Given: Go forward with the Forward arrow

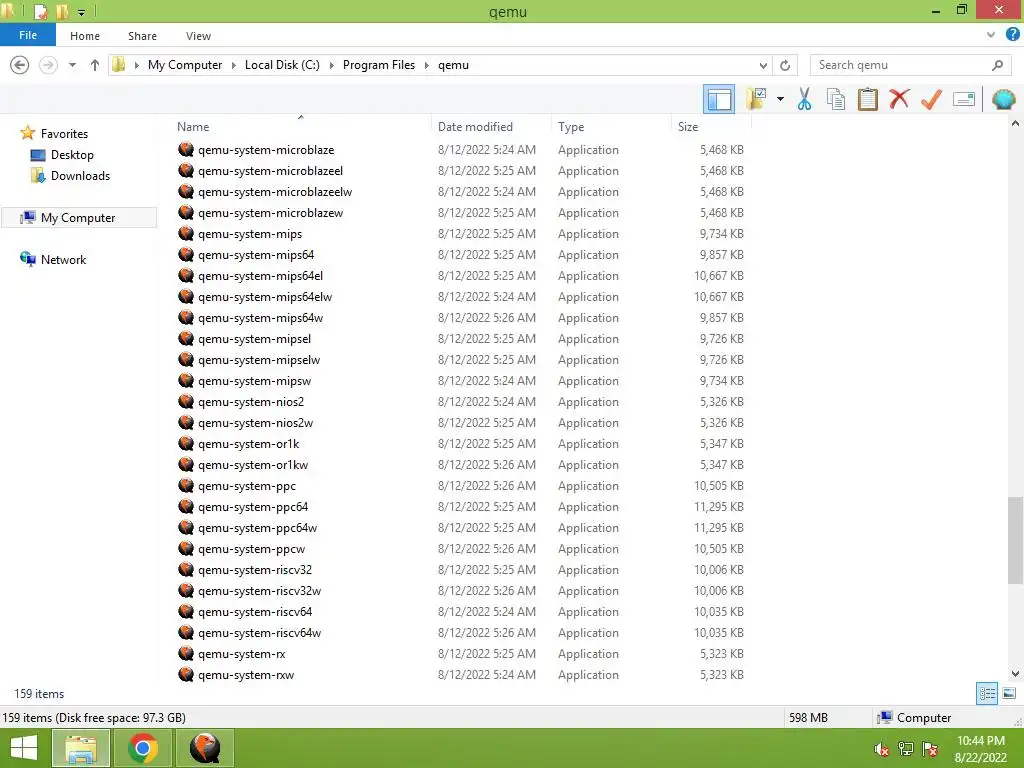Looking at the screenshot, I should pyautogui.click(x=48, y=65).
